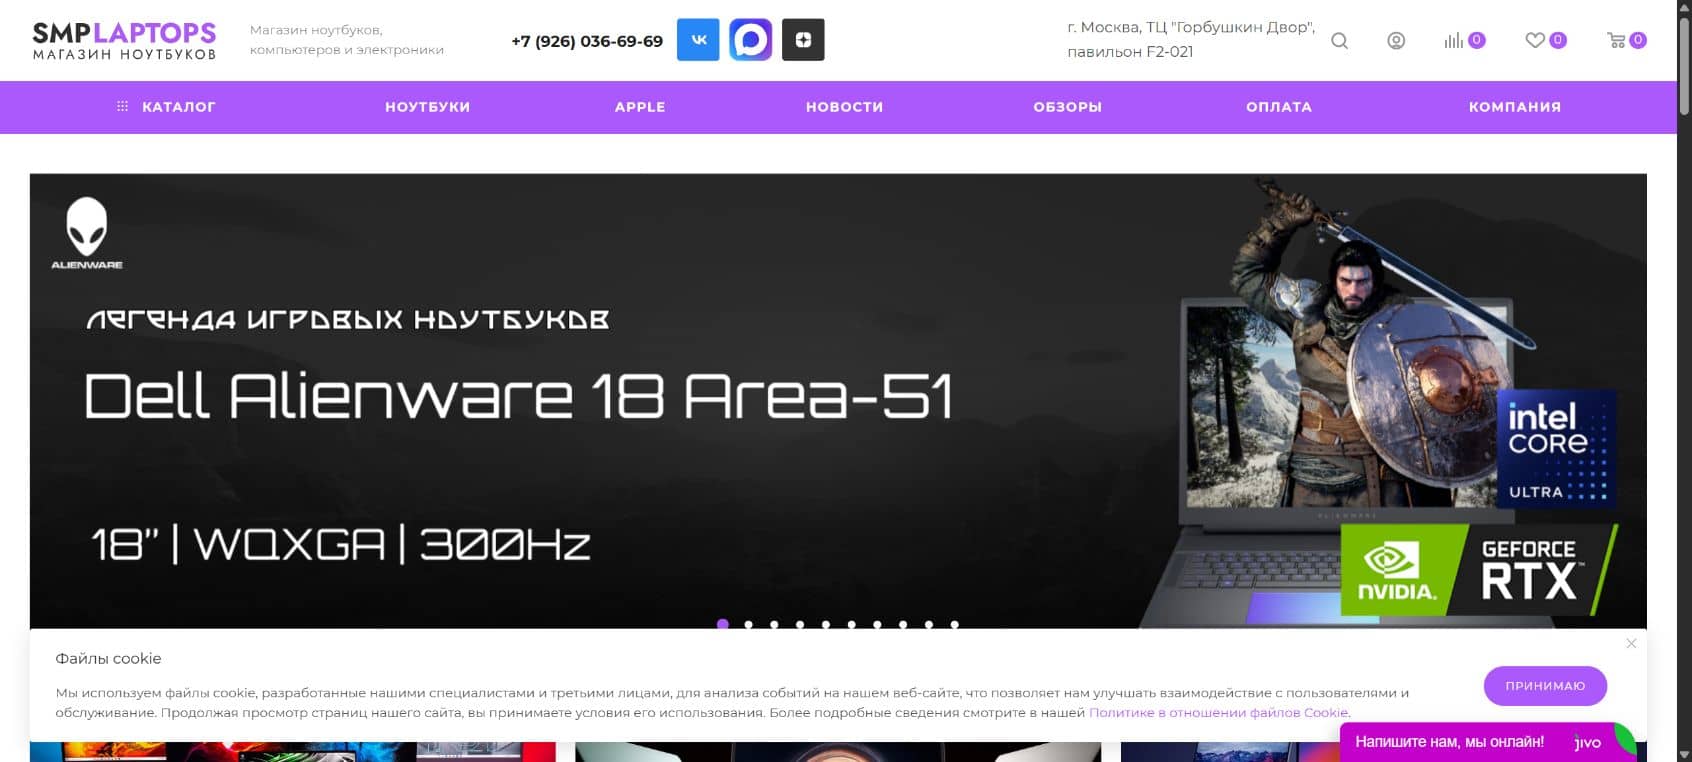Open the favorites heart icon
This screenshot has width=1692, height=762.
[1535, 40]
